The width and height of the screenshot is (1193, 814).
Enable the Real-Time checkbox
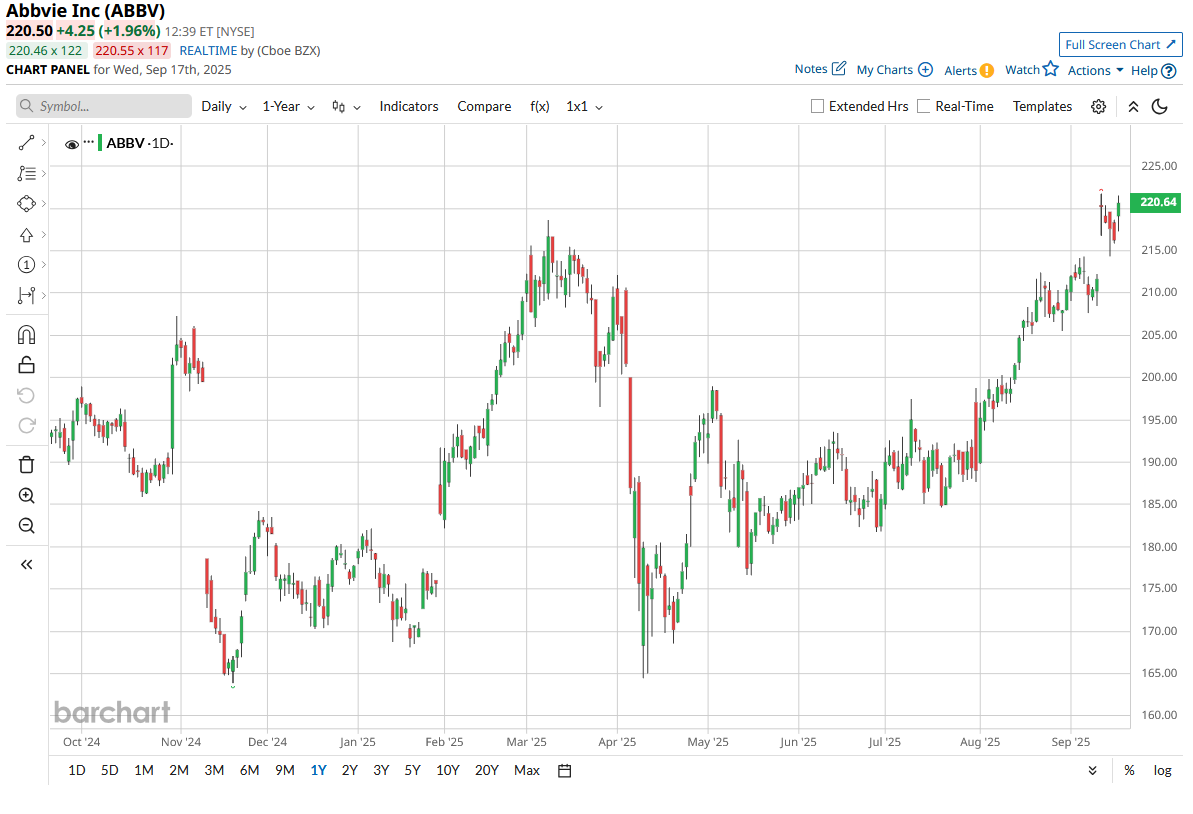tap(924, 107)
